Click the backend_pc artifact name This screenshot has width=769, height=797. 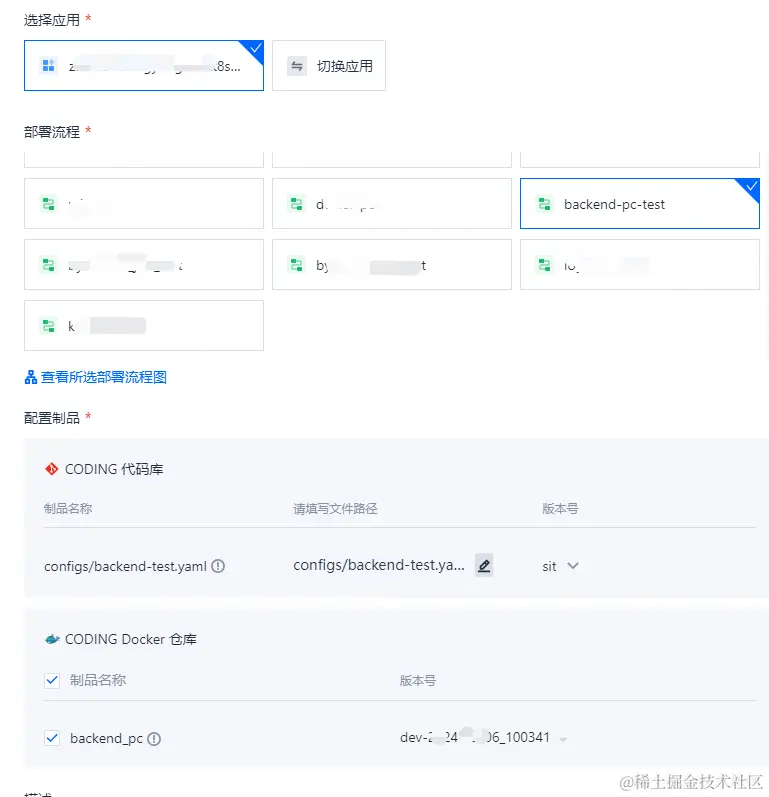pos(106,739)
